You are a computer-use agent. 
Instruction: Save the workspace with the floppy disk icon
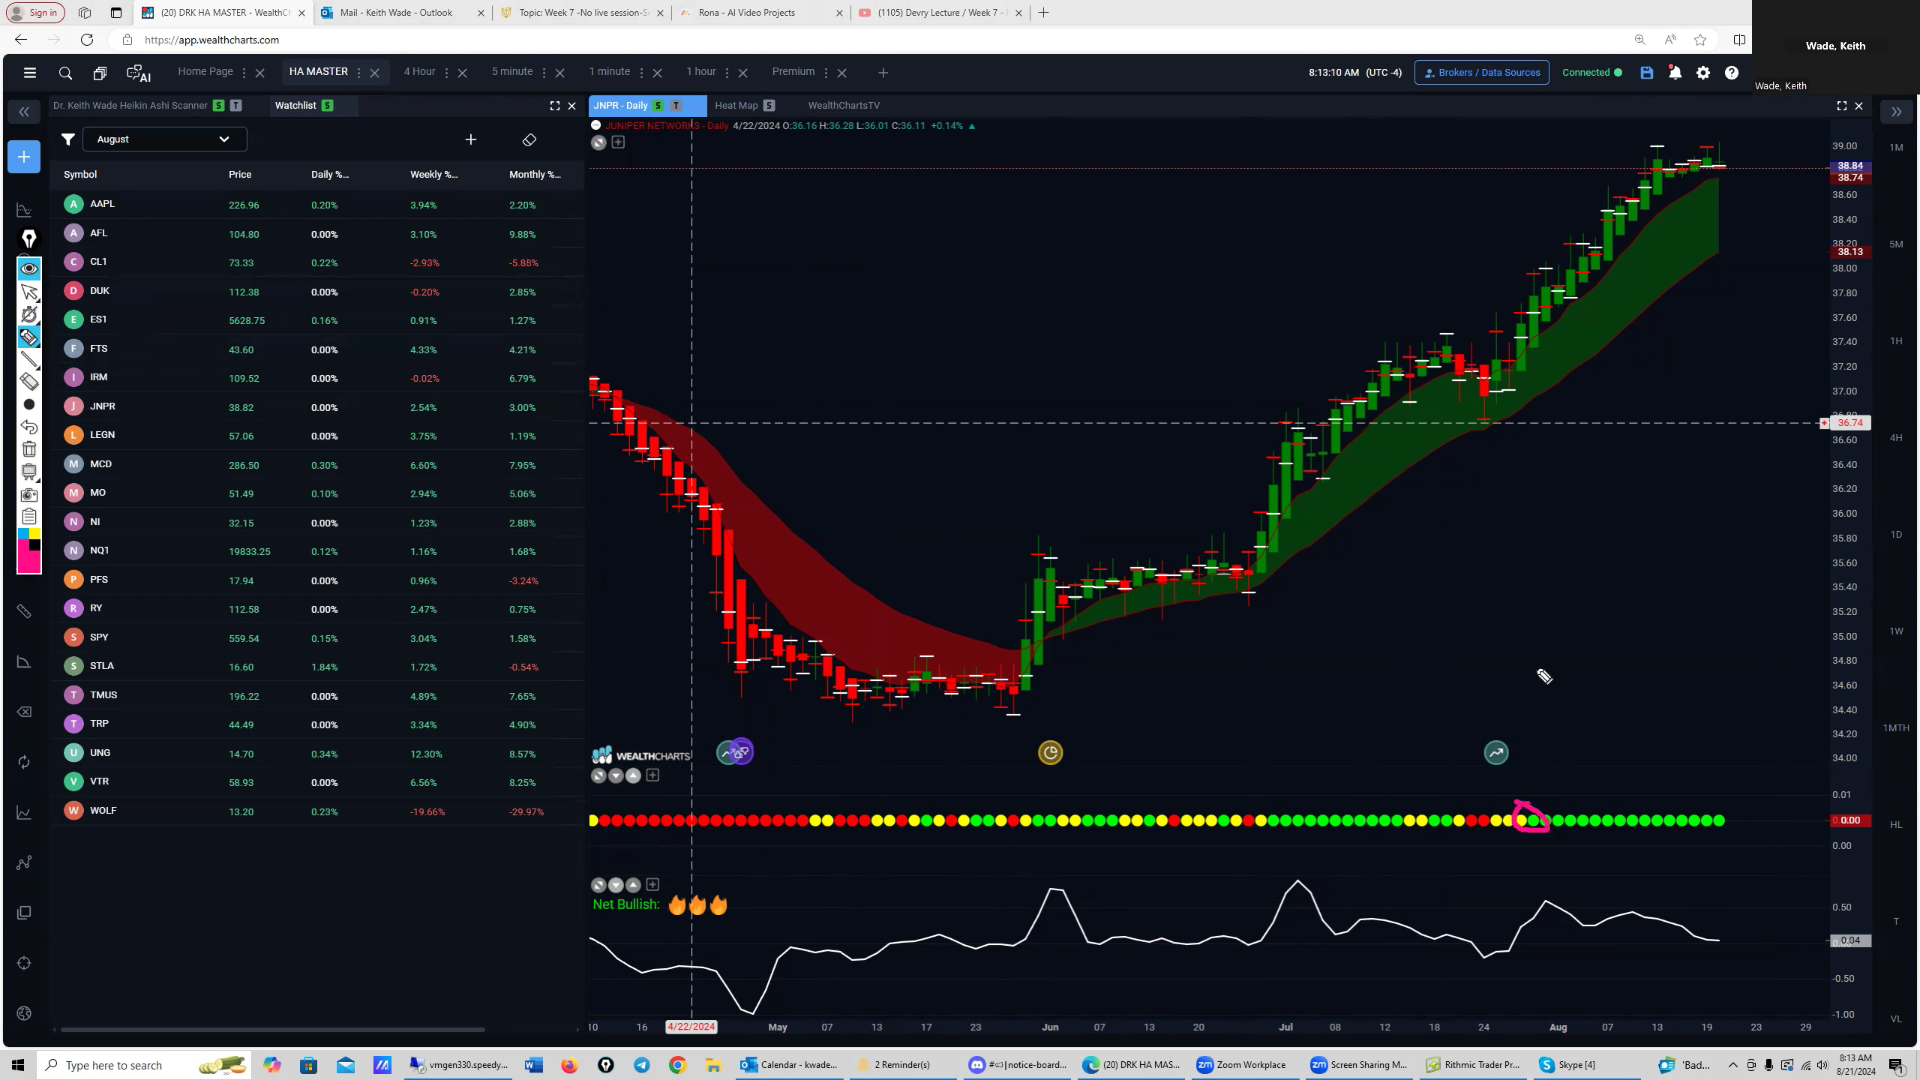[1647, 73]
